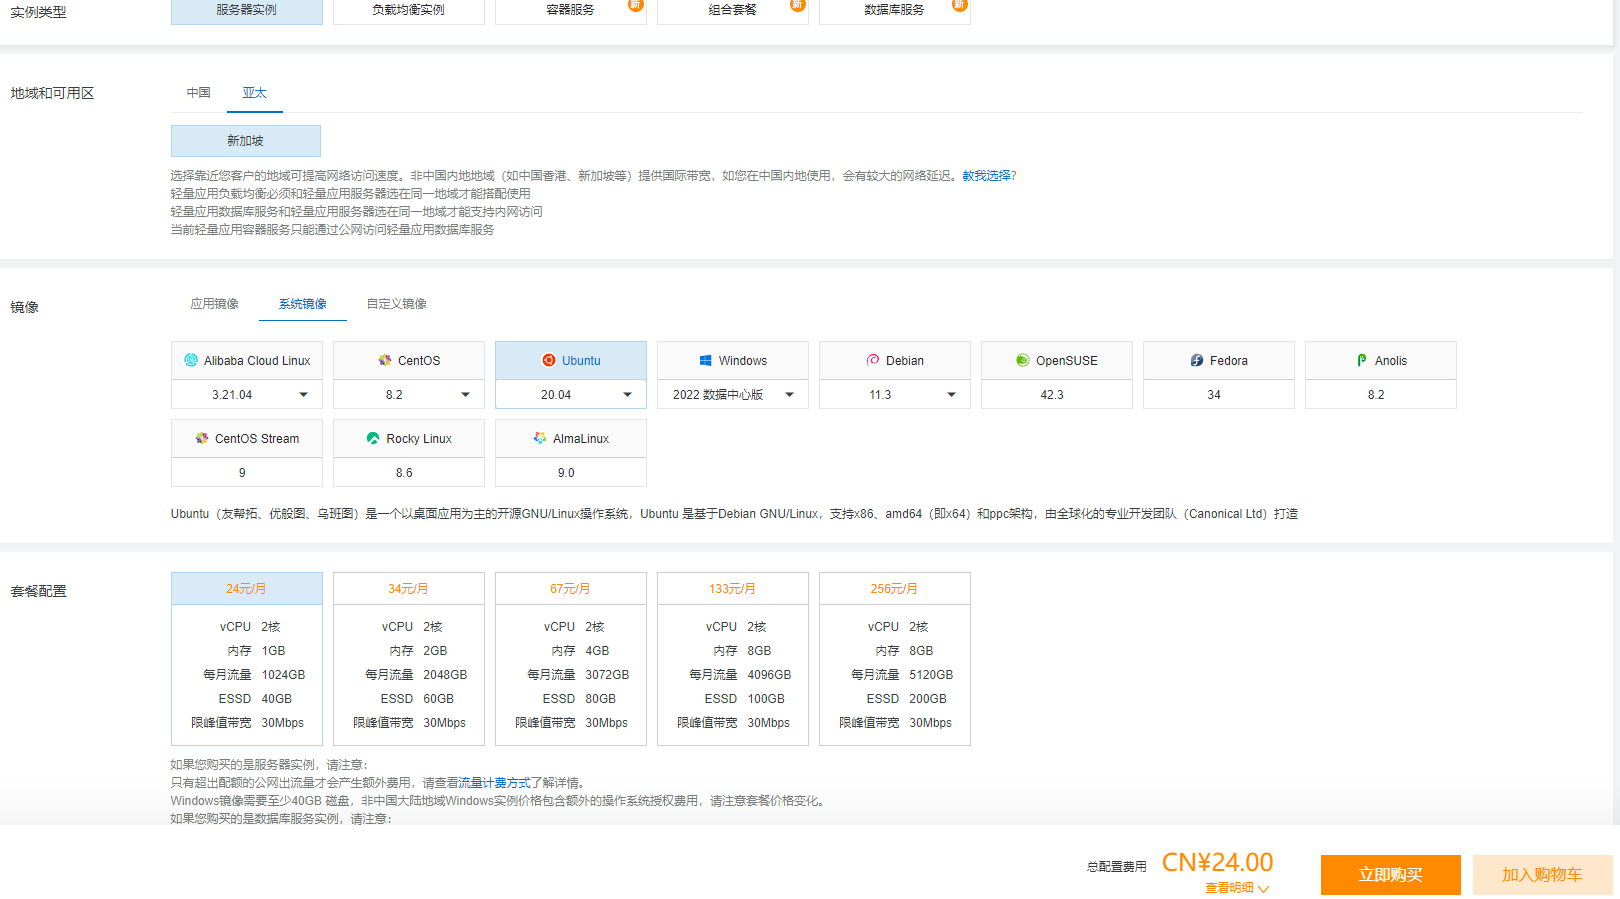
Task: Open the 流量计费方式 link
Action: 494,783
